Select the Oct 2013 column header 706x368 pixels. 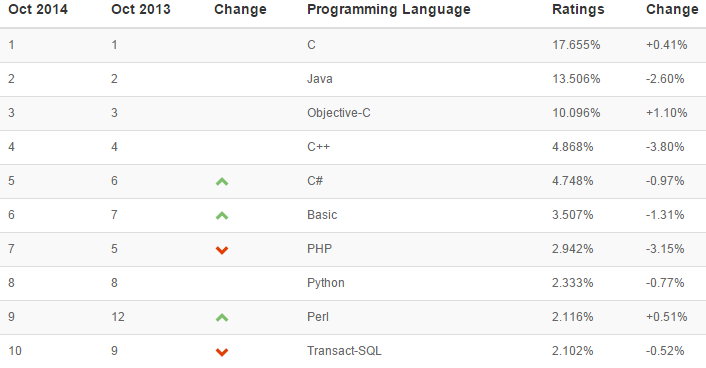[x=141, y=9]
